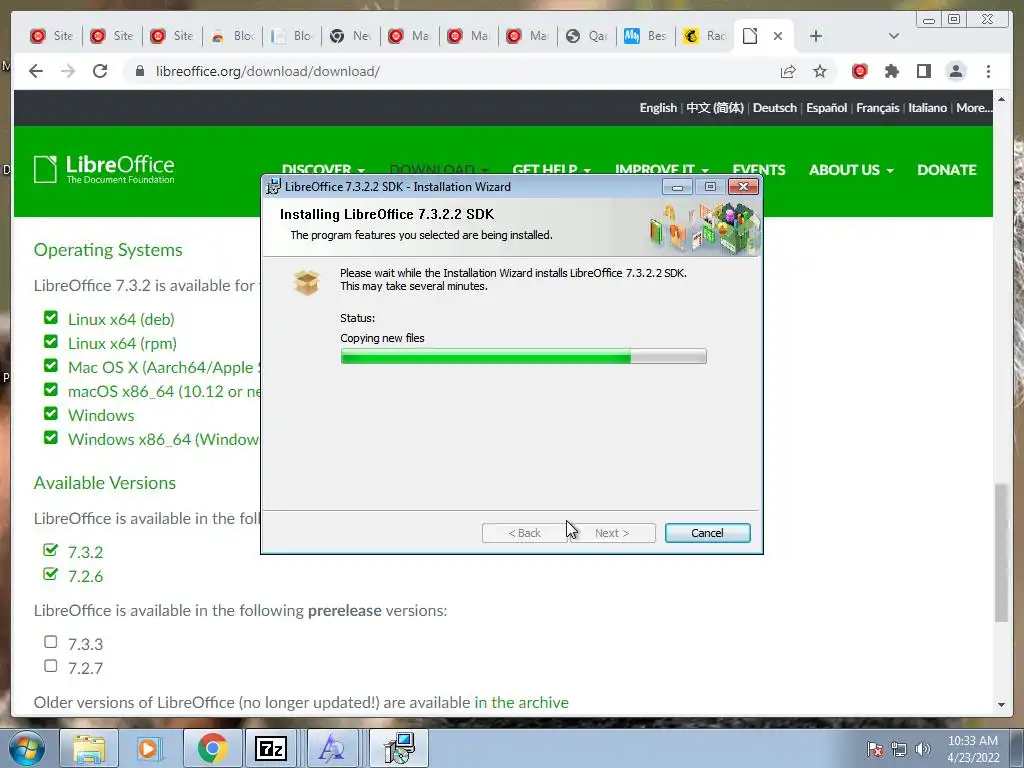
Task: Click the LibreOffice logo
Action: (104, 169)
